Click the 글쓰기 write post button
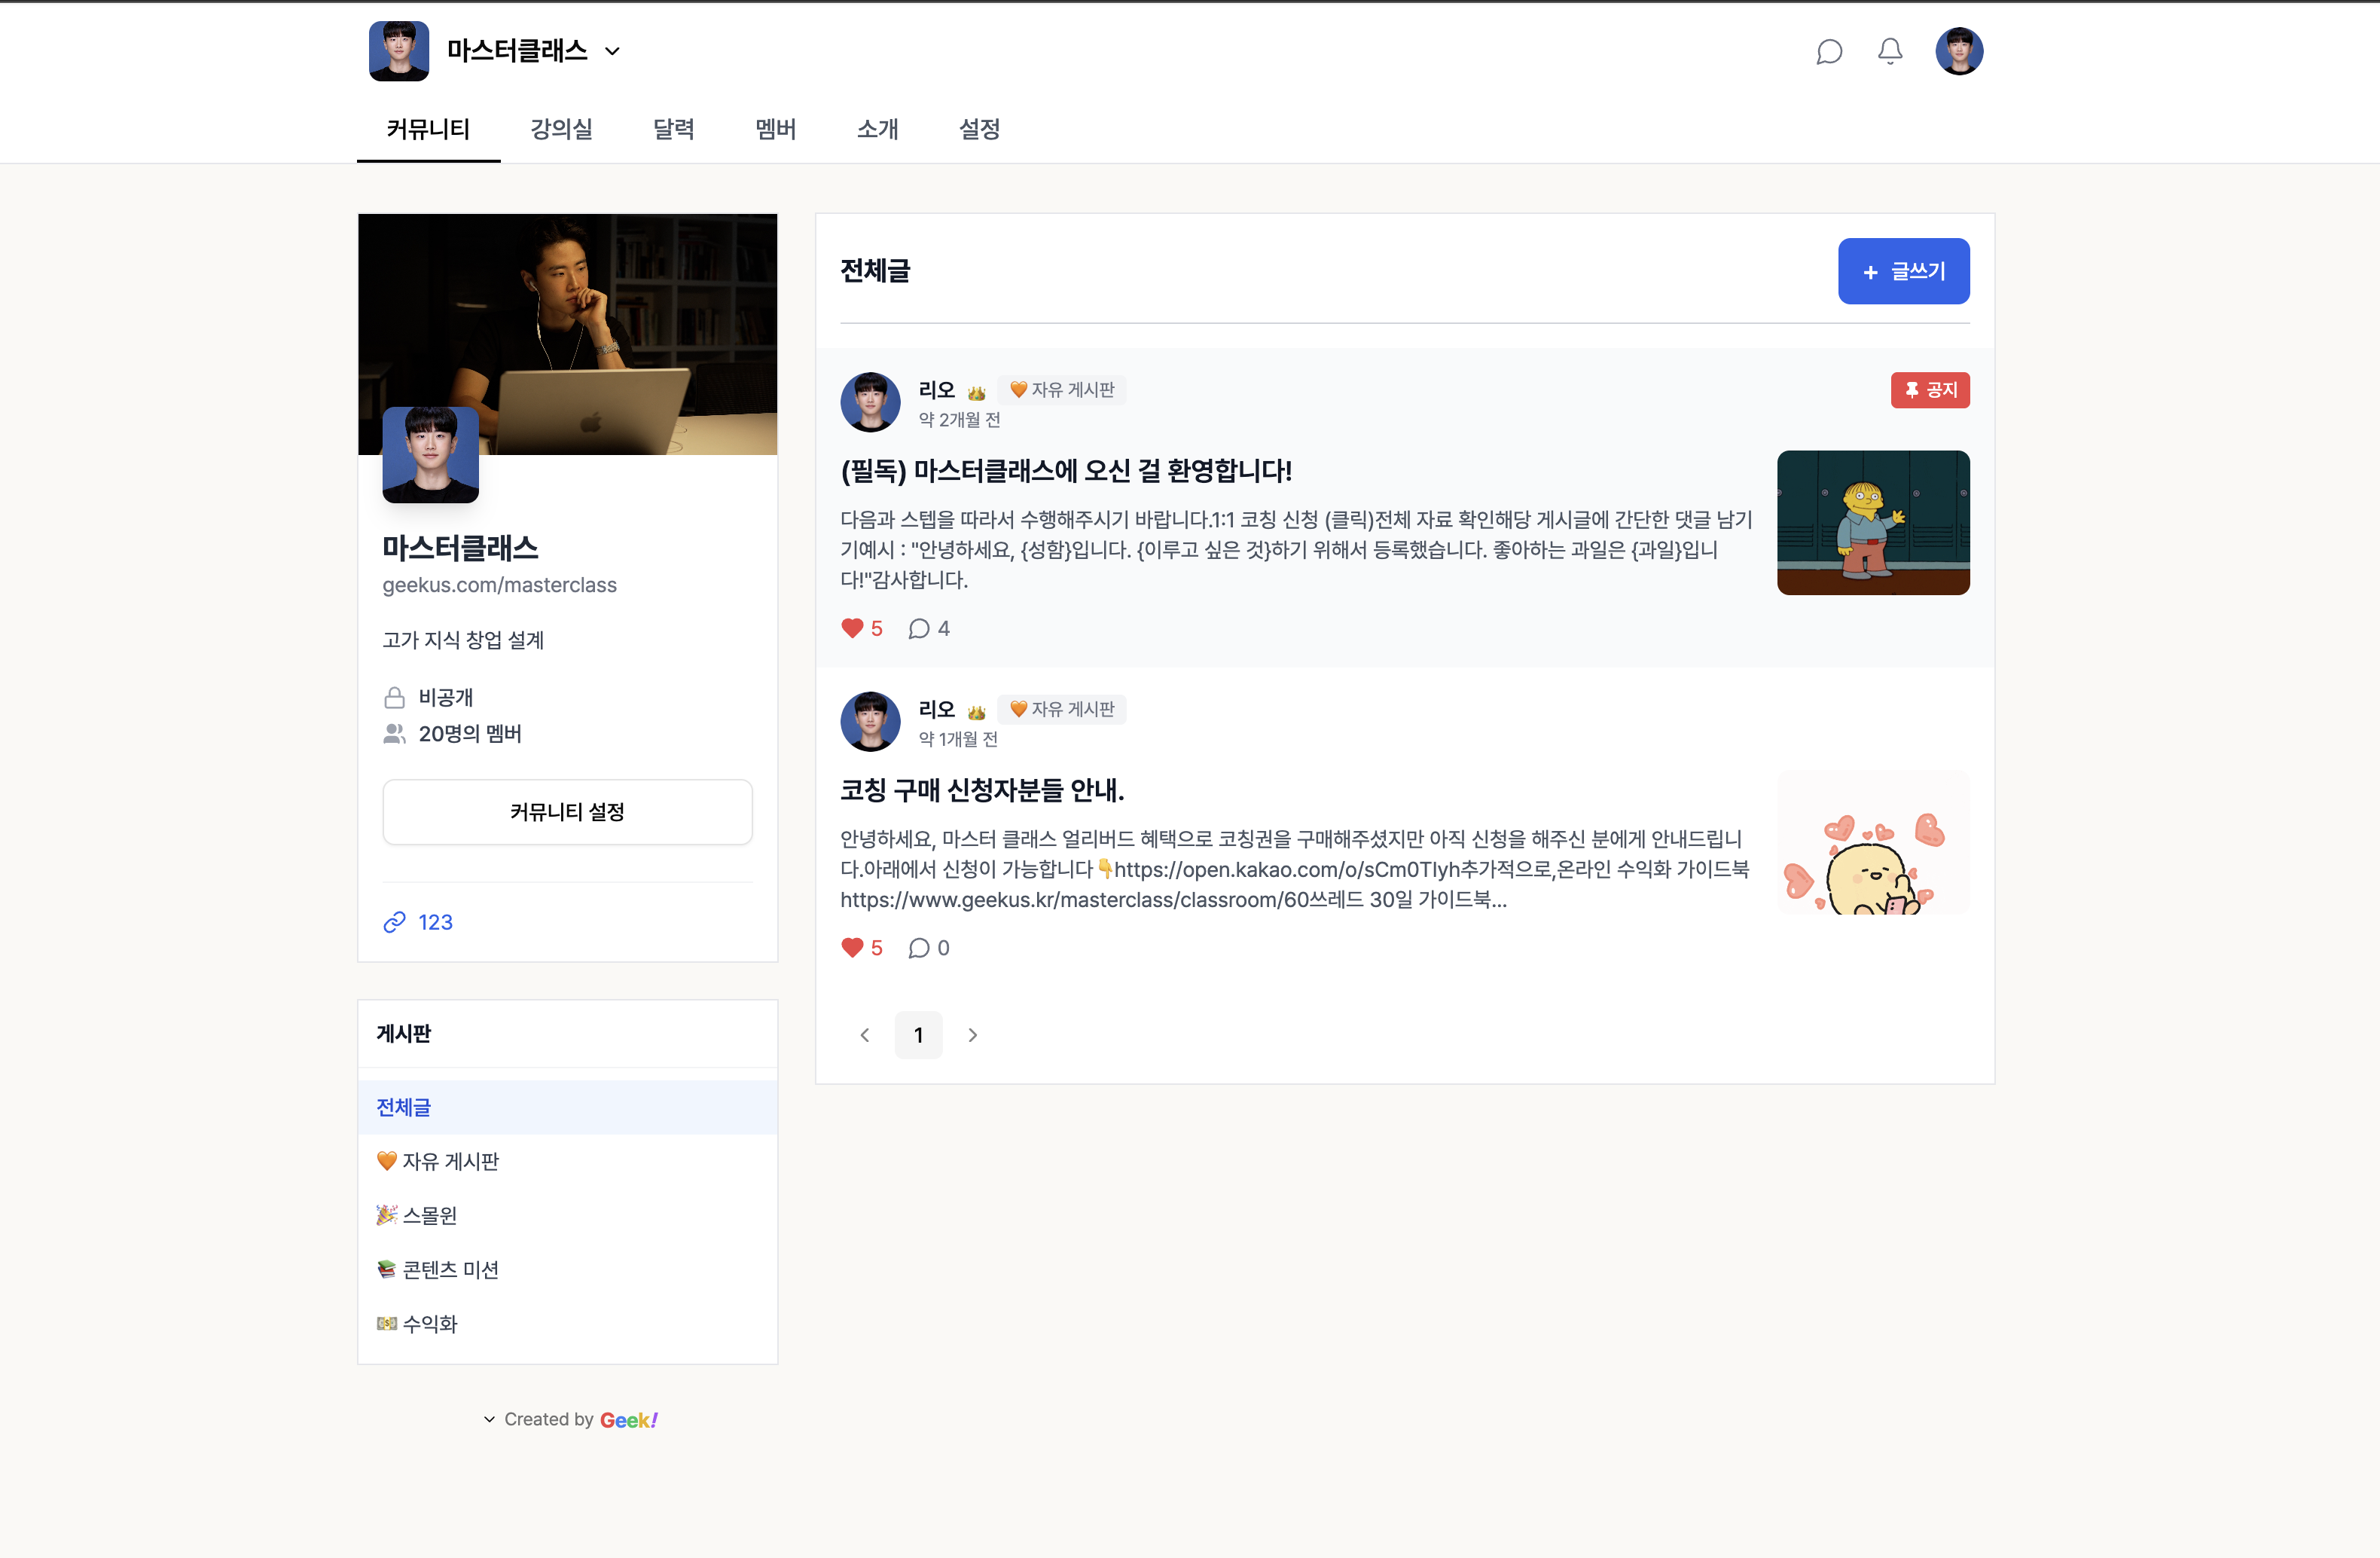The width and height of the screenshot is (2380, 1558). pos(1903,271)
